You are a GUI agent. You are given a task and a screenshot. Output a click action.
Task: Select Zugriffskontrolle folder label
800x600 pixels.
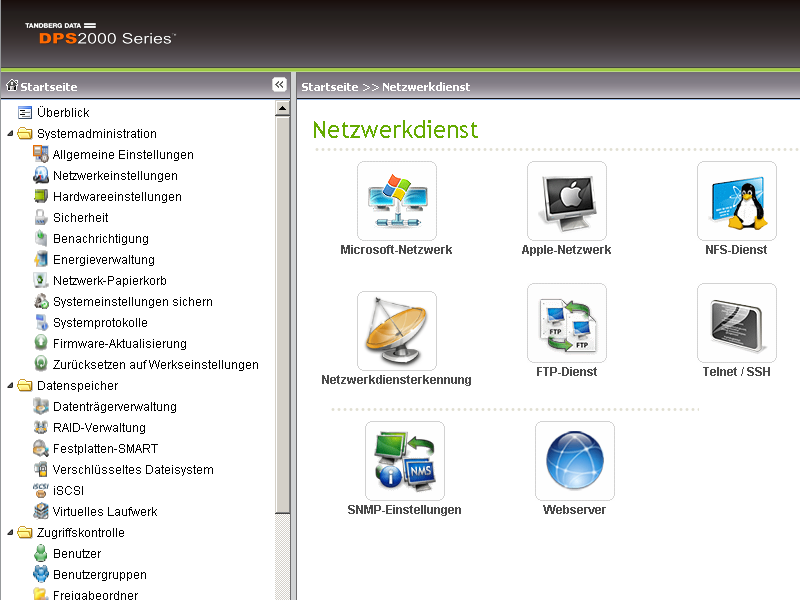coord(81,533)
